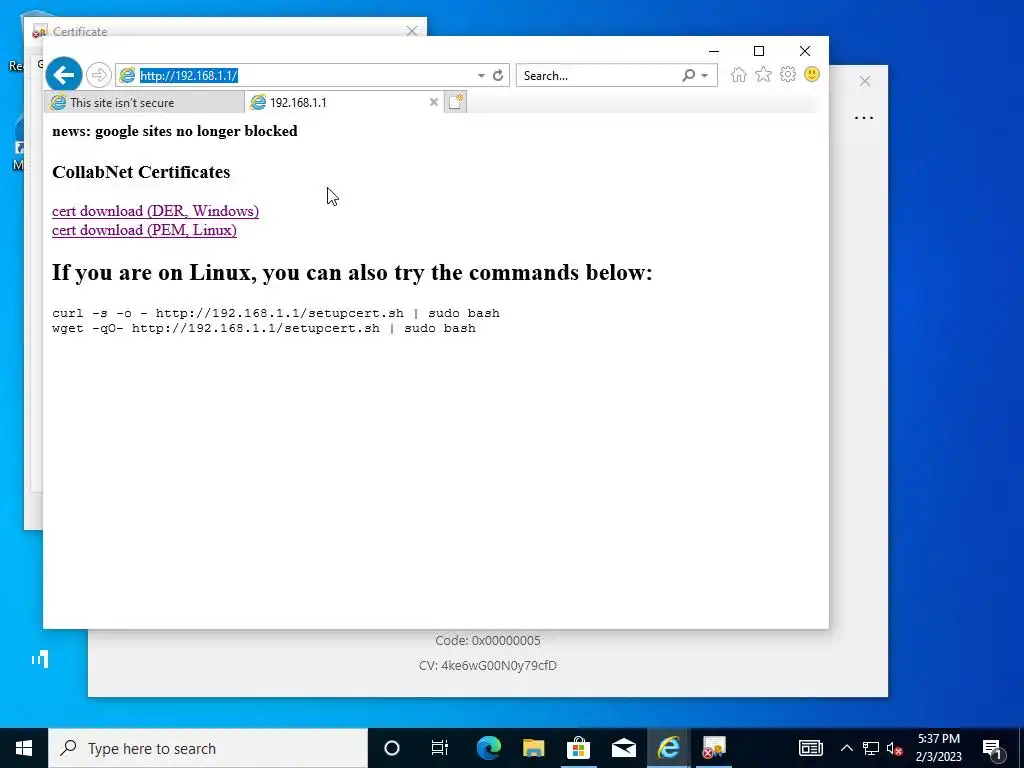The width and height of the screenshot is (1024, 768).
Task: Download the DER Windows certificate
Action: coord(155,211)
